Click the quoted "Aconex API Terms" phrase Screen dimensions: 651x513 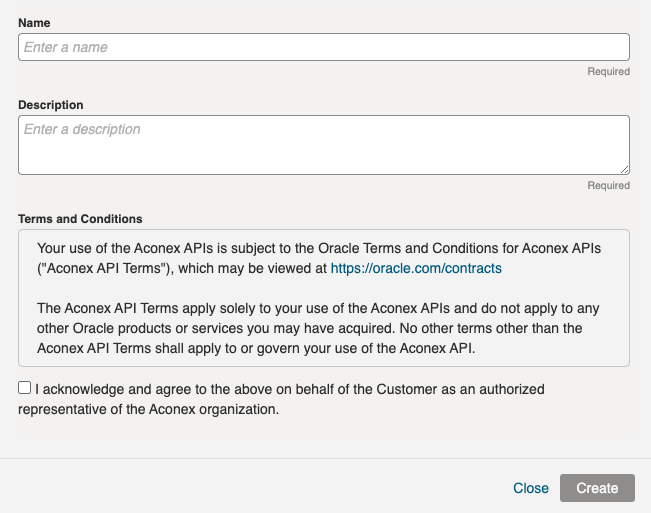pos(103,268)
